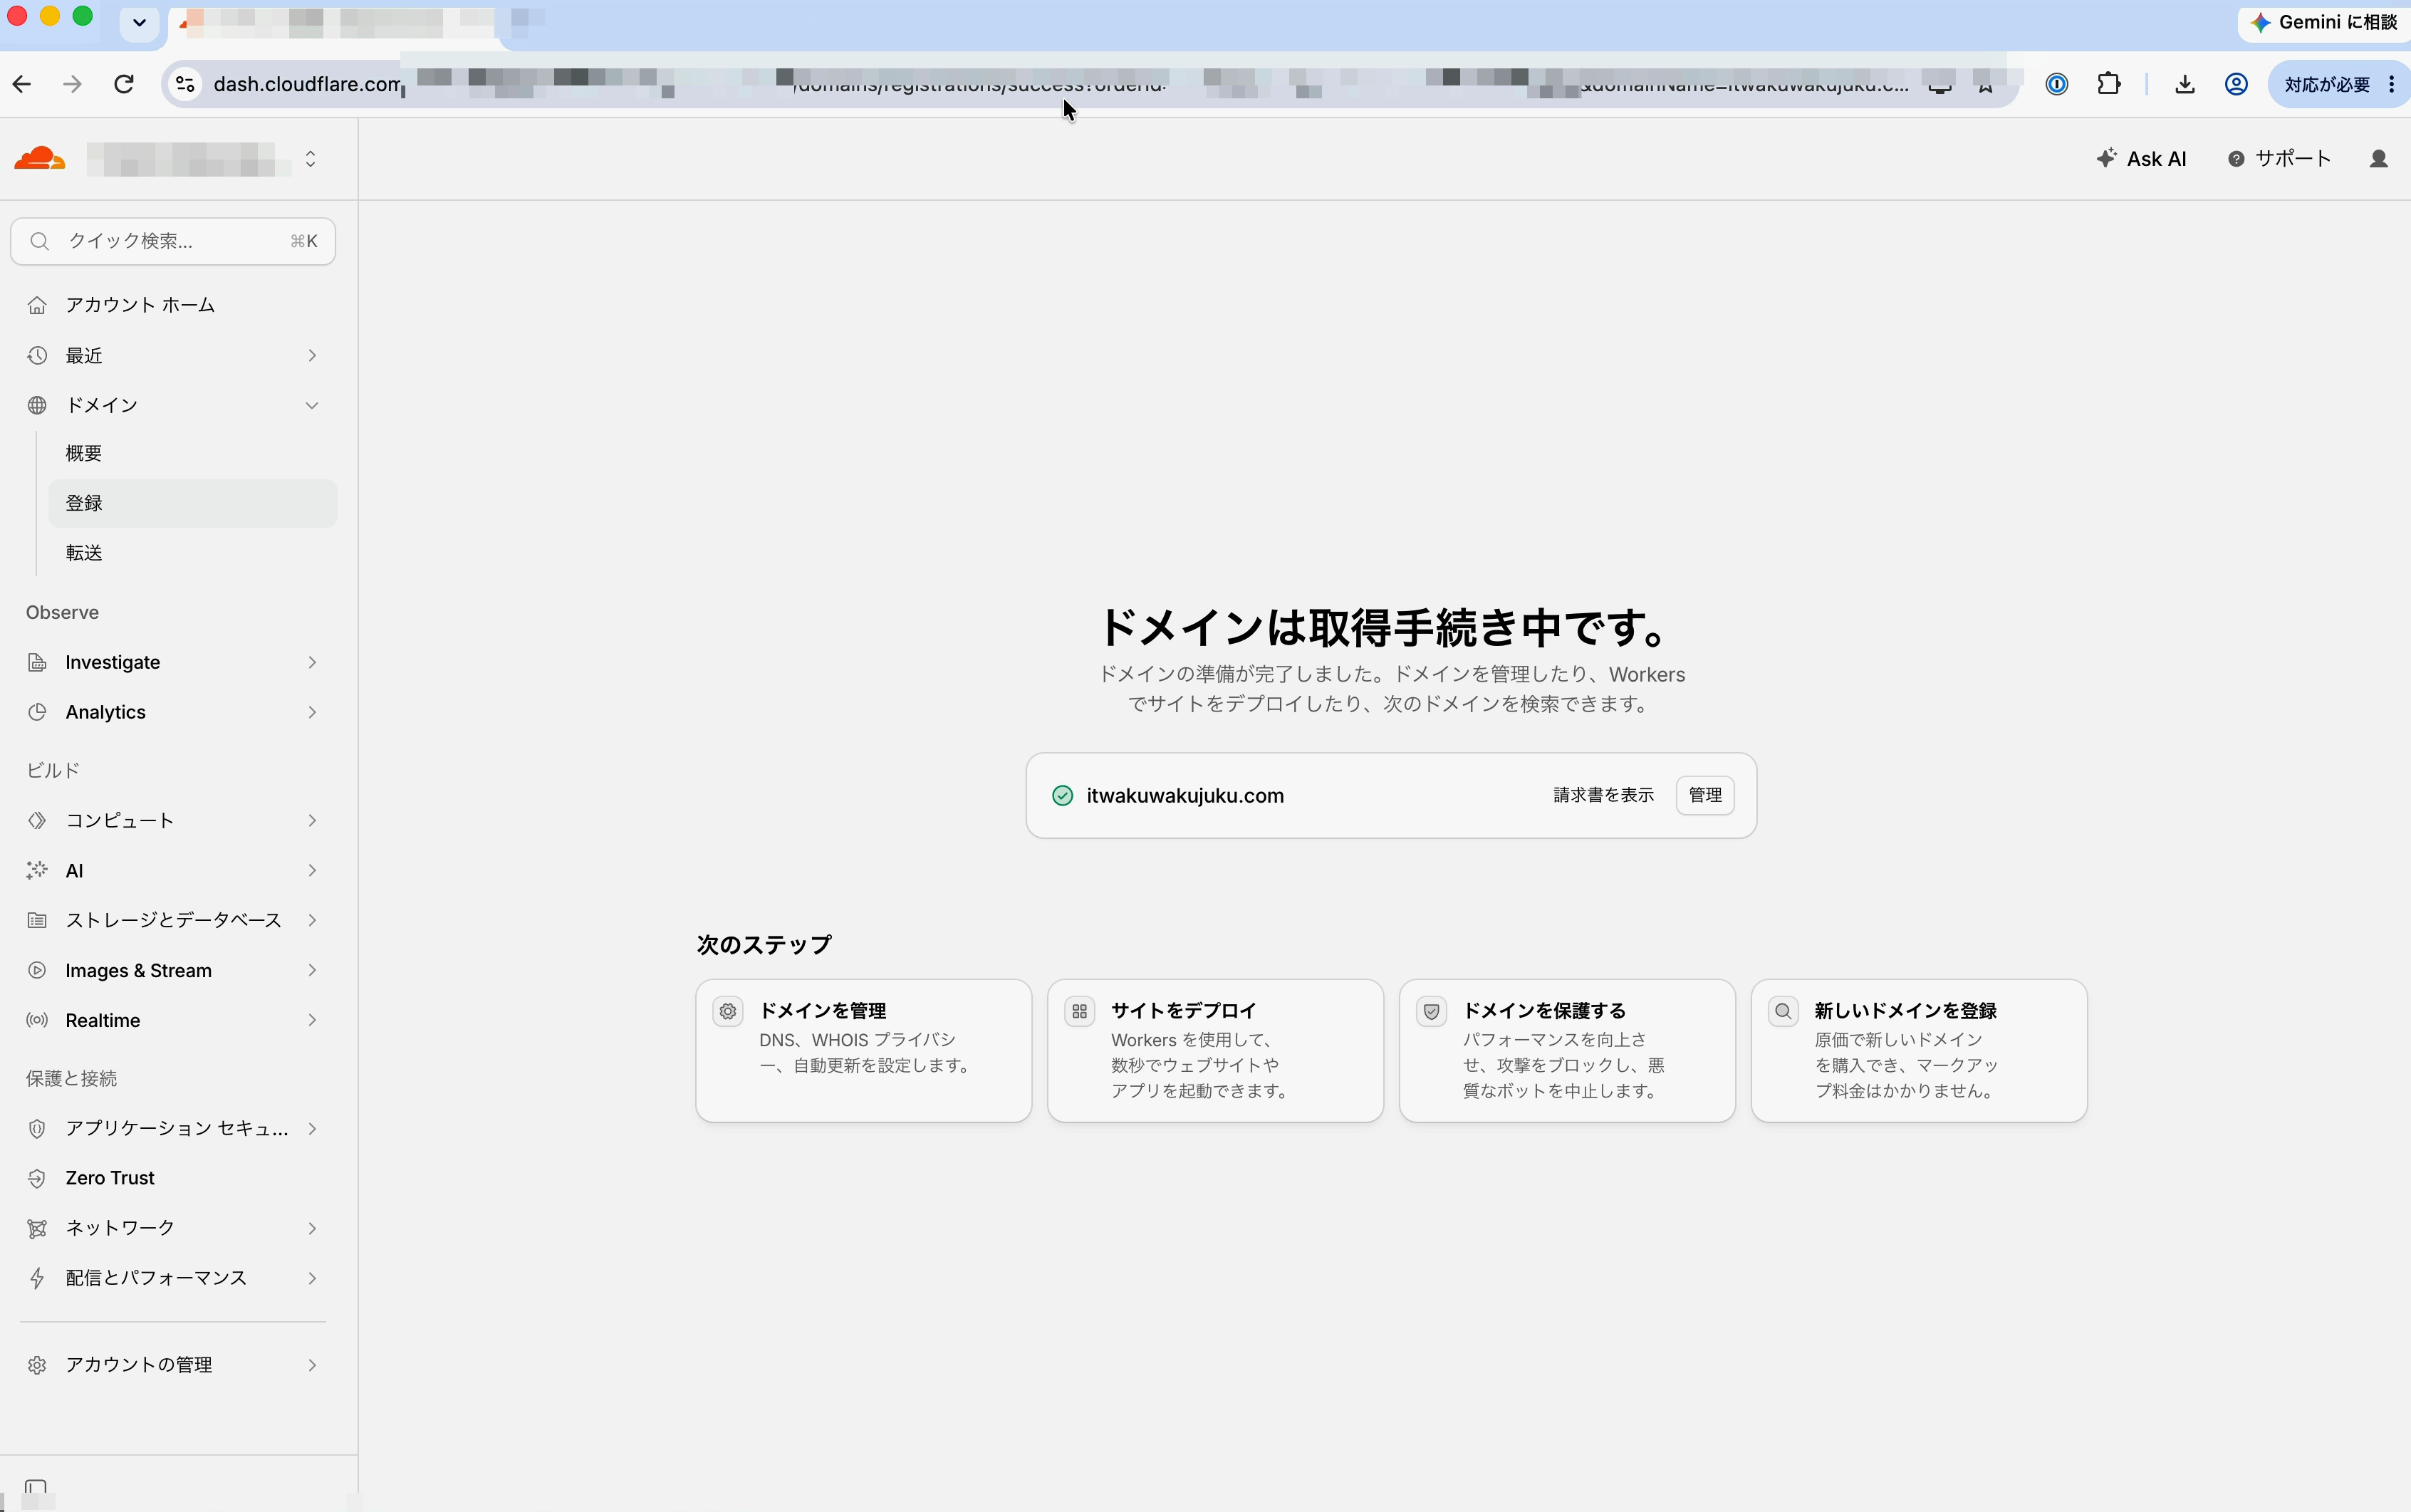The image size is (2411, 1512).
Task: Reload the page
Action: (124, 84)
